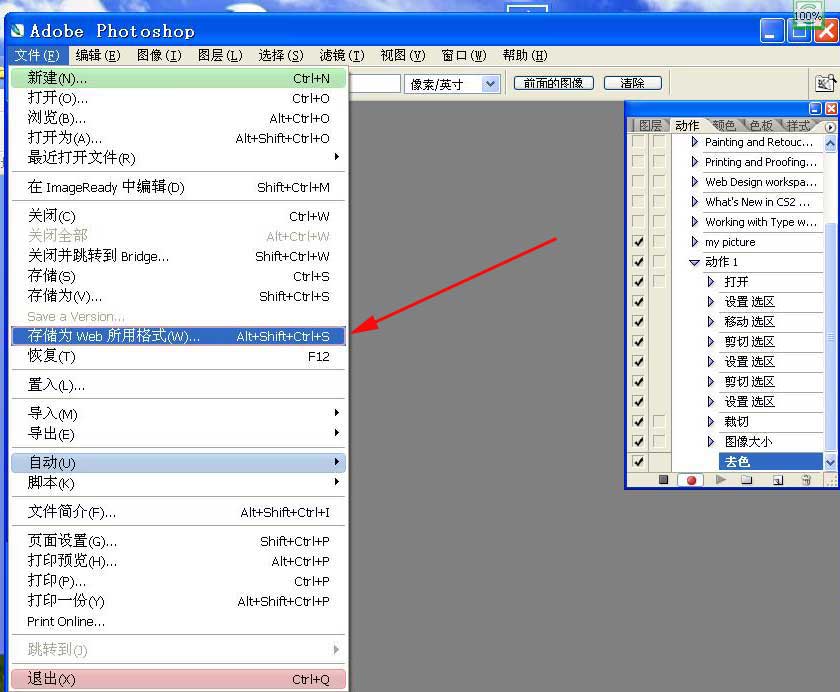840x692 pixels.
Task: Open the 脚本(K) submenu
Action: [x=178, y=483]
